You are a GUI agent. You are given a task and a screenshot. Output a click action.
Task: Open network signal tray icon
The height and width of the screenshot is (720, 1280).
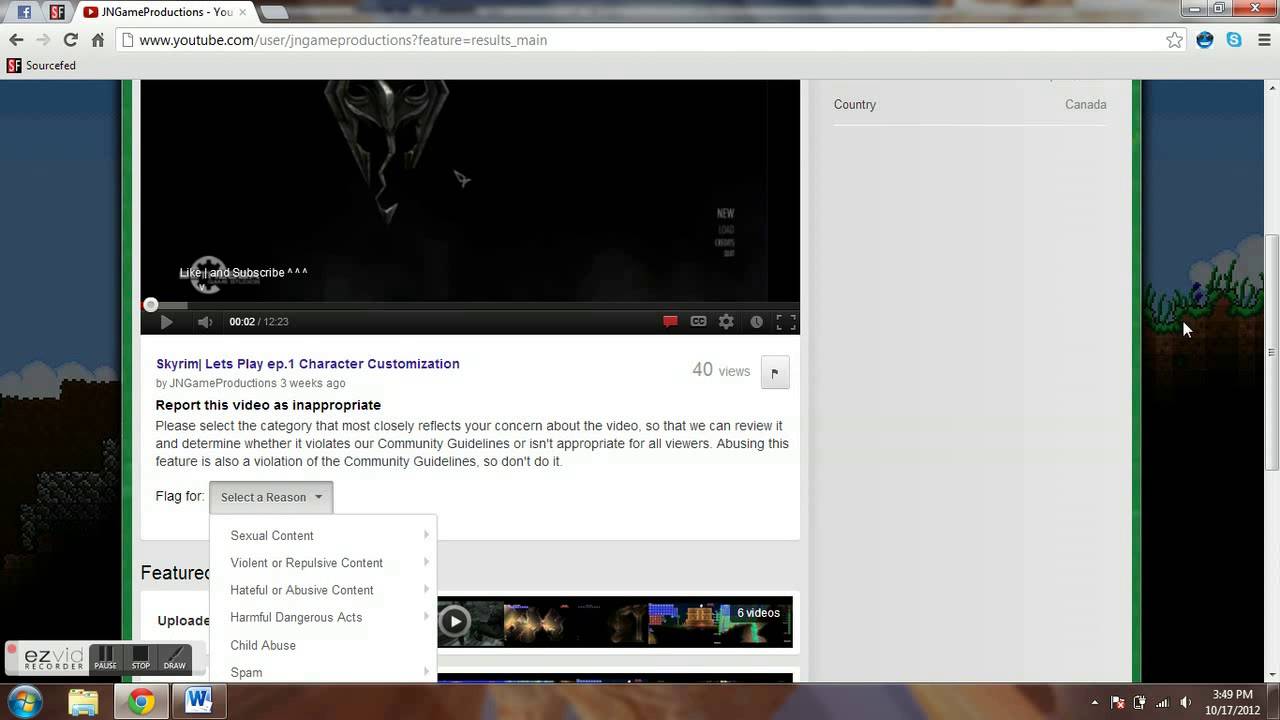click(1162, 702)
